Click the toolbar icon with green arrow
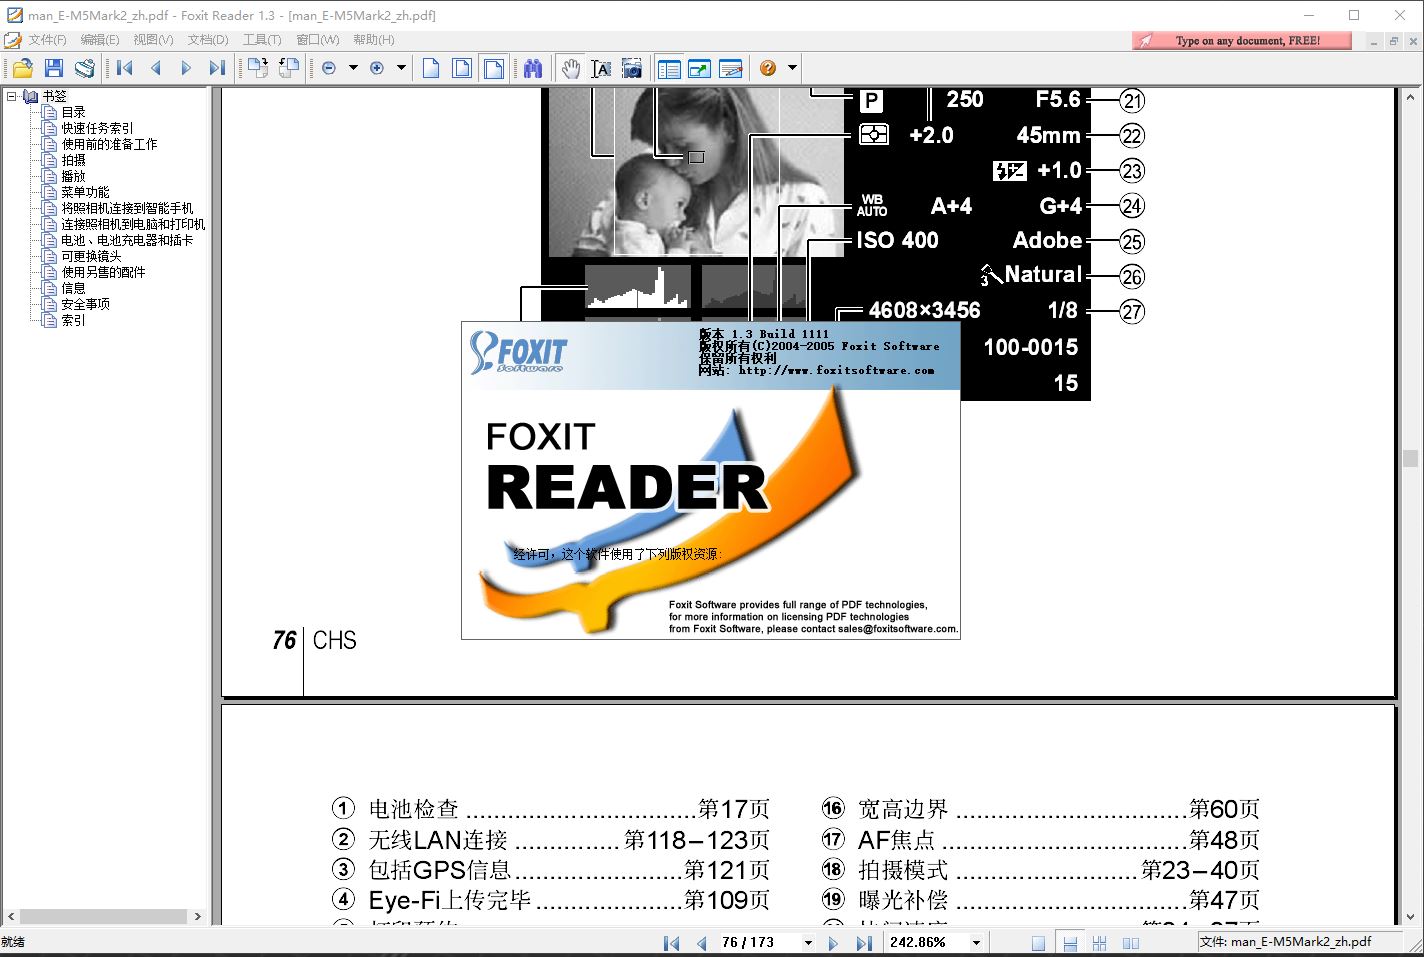Image resolution: width=1424 pixels, height=957 pixels. coord(700,68)
